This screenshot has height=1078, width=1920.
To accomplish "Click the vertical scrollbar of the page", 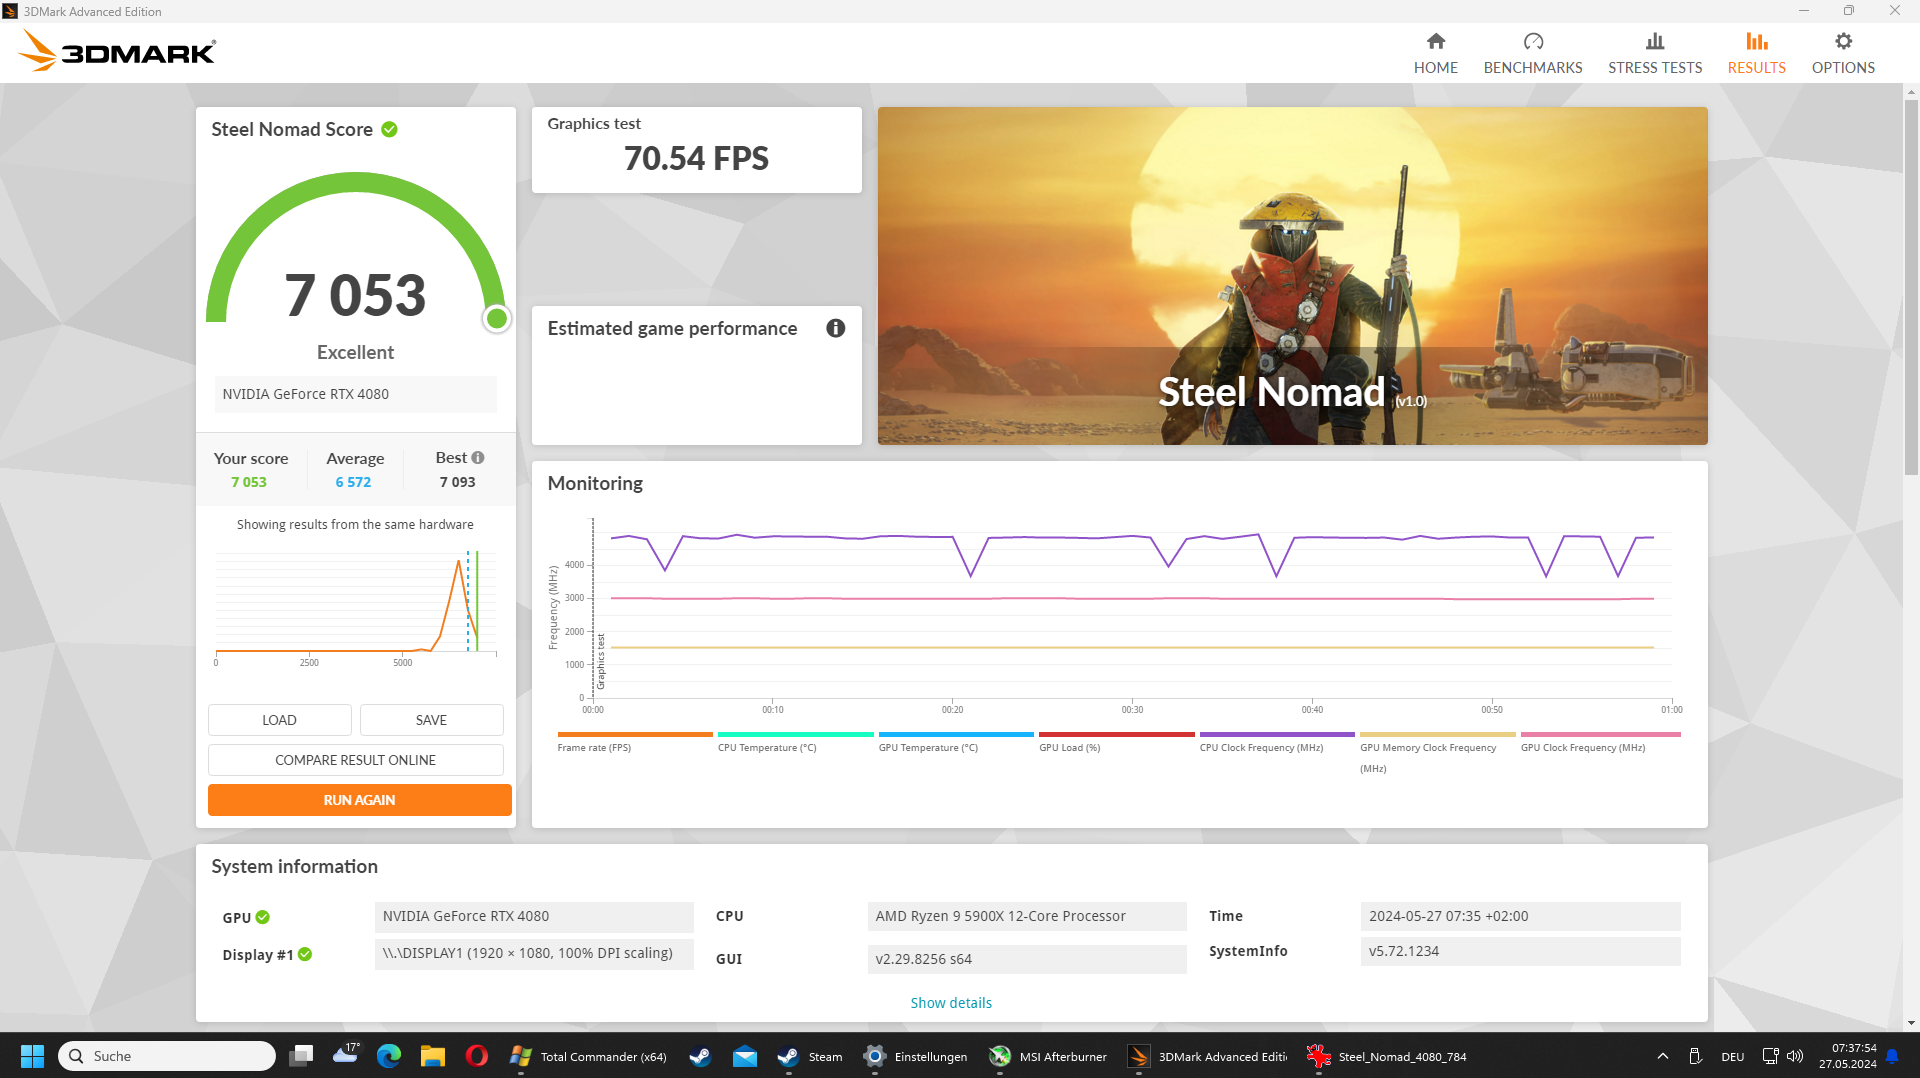I will [x=1911, y=285].
